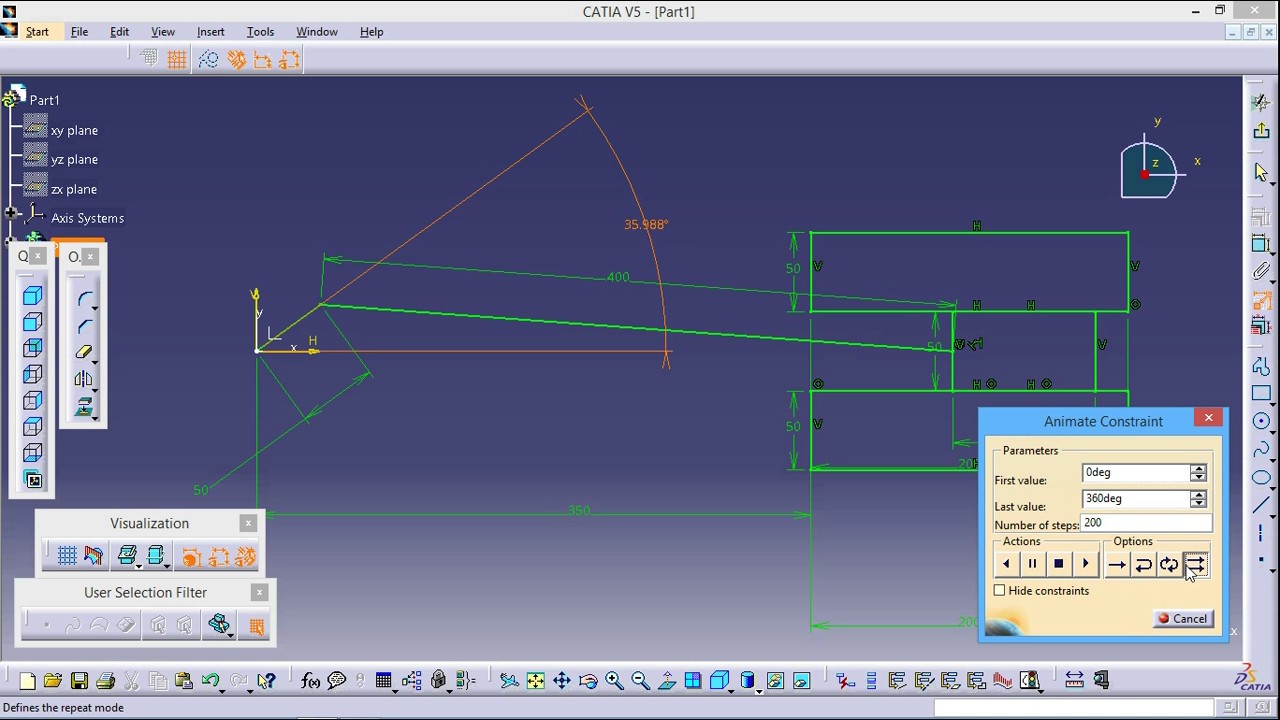Increase First value with up spinner
The height and width of the screenshot is (720, 1280).
click(x=1198, y=469)
